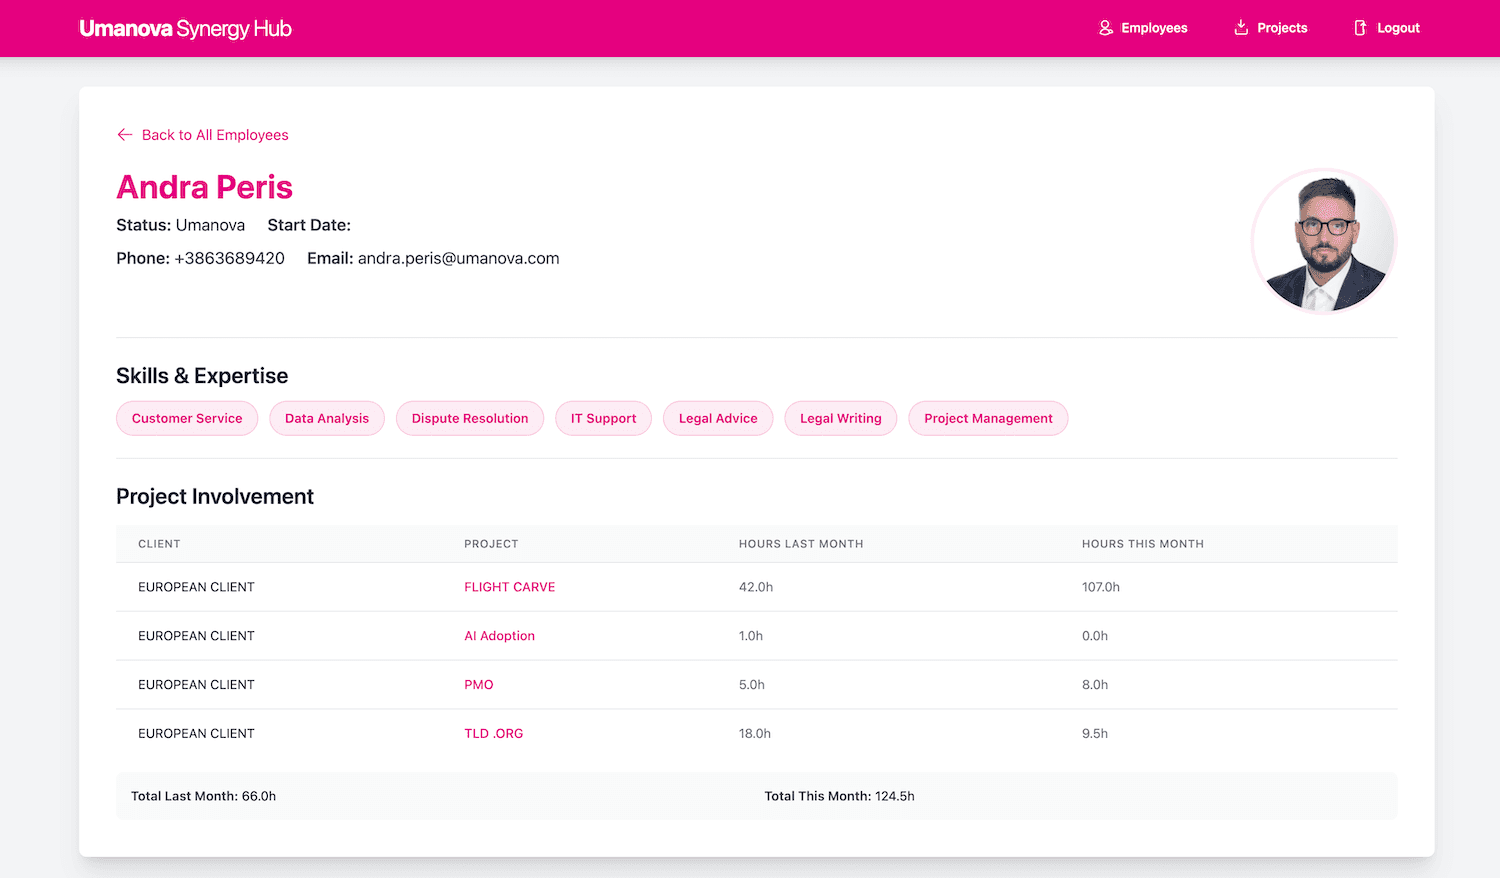This screenshot has height=878, width=1500.
Task: Click the Logout icon in top right
Action: (1360, 27)
